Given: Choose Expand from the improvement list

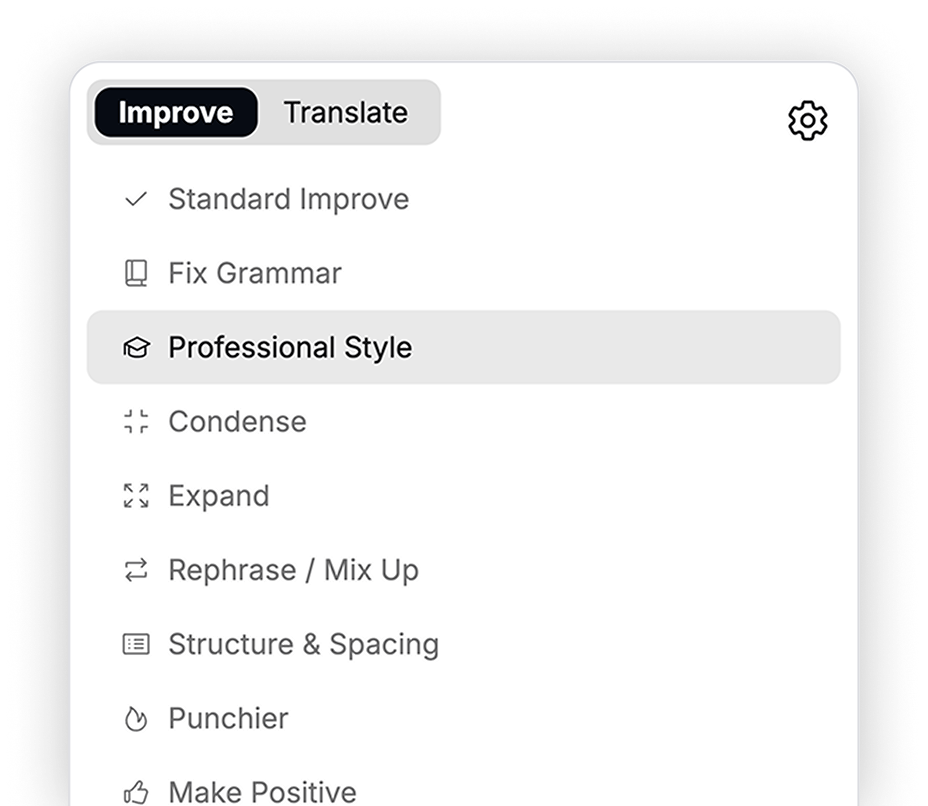Looking at the screenshot, I should point(219,495).
